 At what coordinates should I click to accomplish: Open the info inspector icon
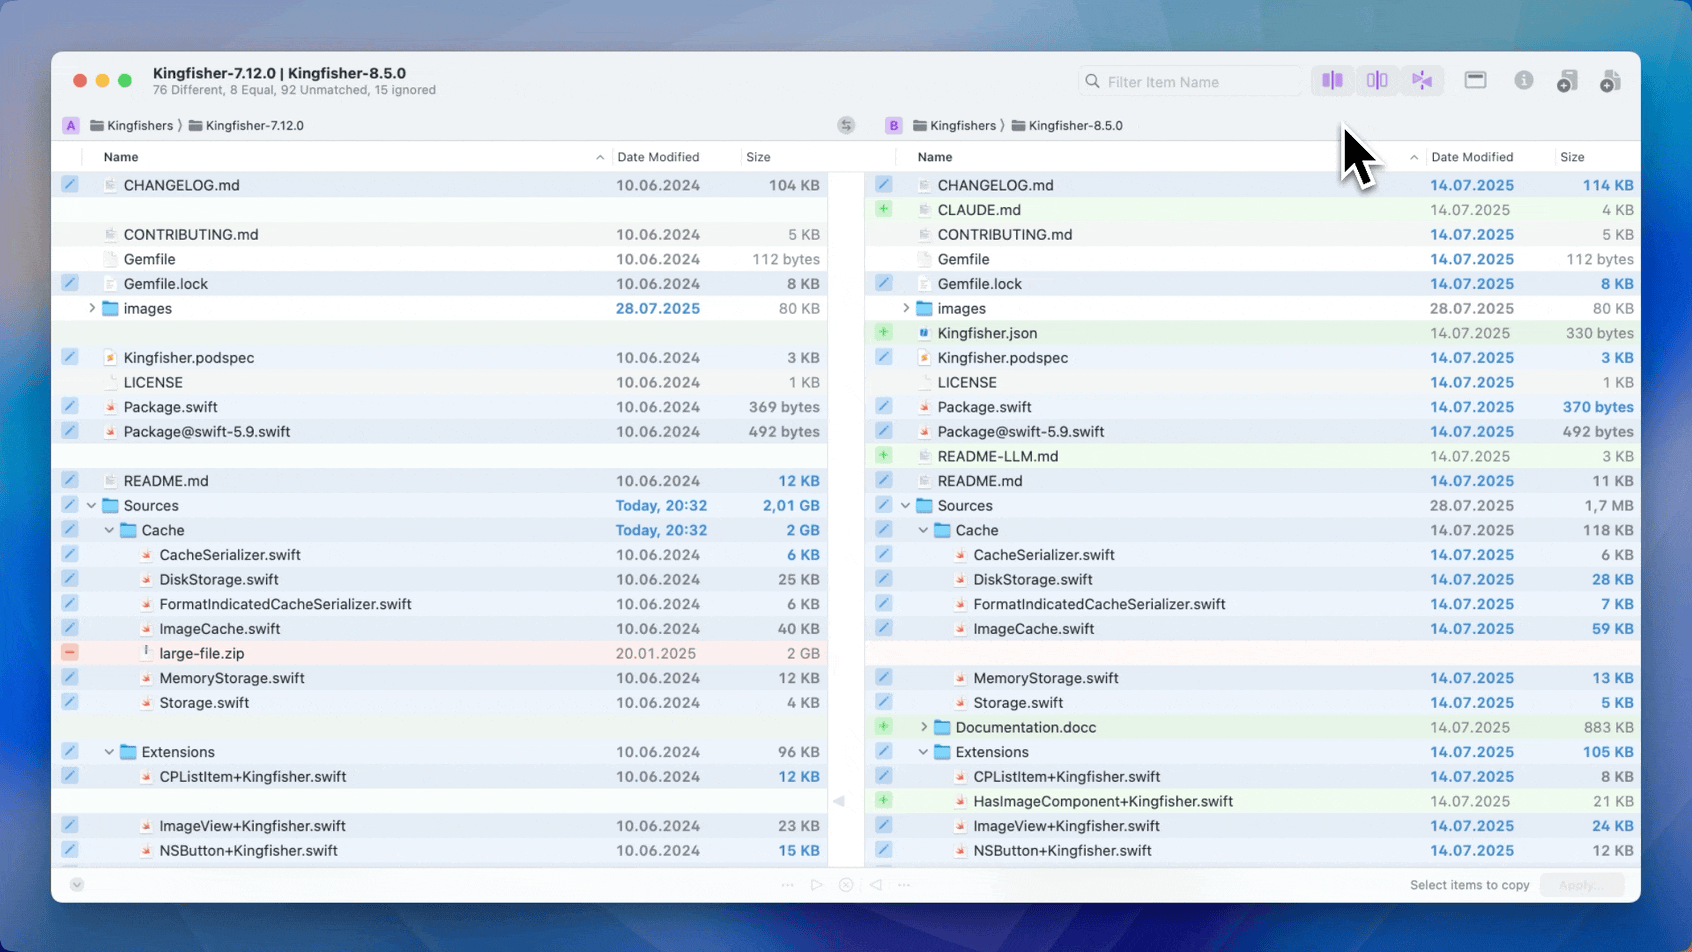coord(1523,81)
